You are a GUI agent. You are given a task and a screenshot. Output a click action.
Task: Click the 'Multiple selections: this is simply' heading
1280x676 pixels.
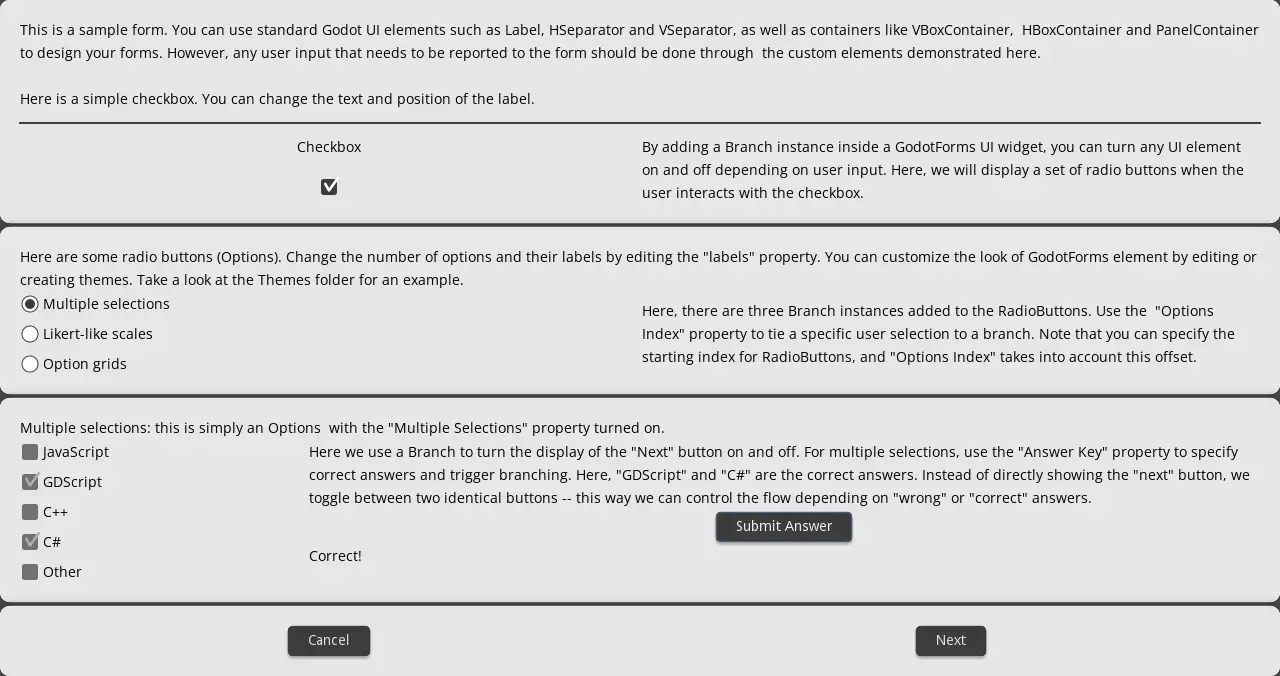click(342, 428)
